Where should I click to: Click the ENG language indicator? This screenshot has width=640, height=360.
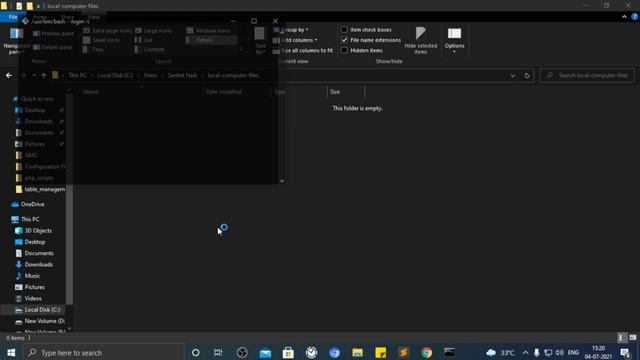point(573,352)
